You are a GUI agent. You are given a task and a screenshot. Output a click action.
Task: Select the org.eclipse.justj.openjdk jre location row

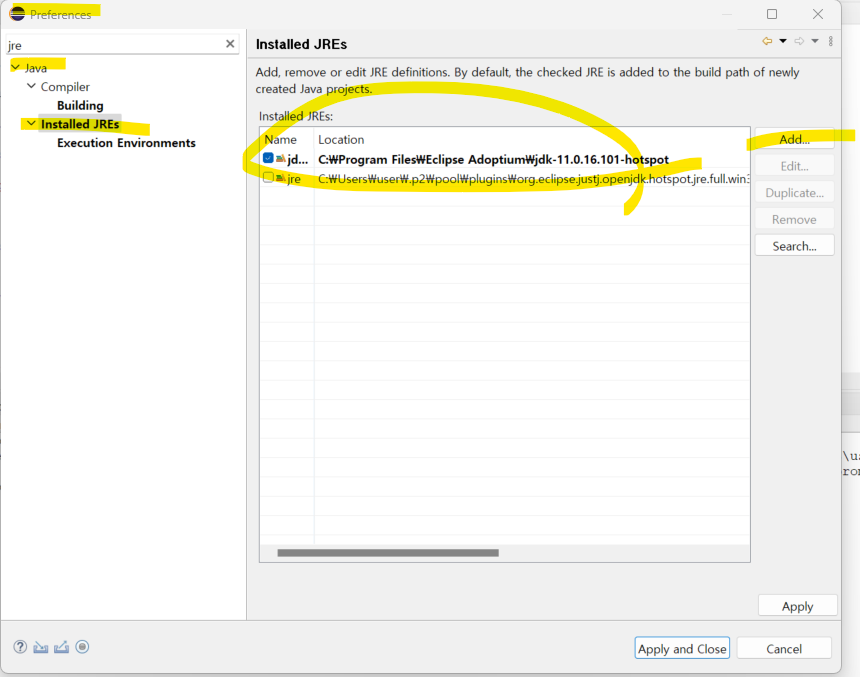click(x=533, y=179)
